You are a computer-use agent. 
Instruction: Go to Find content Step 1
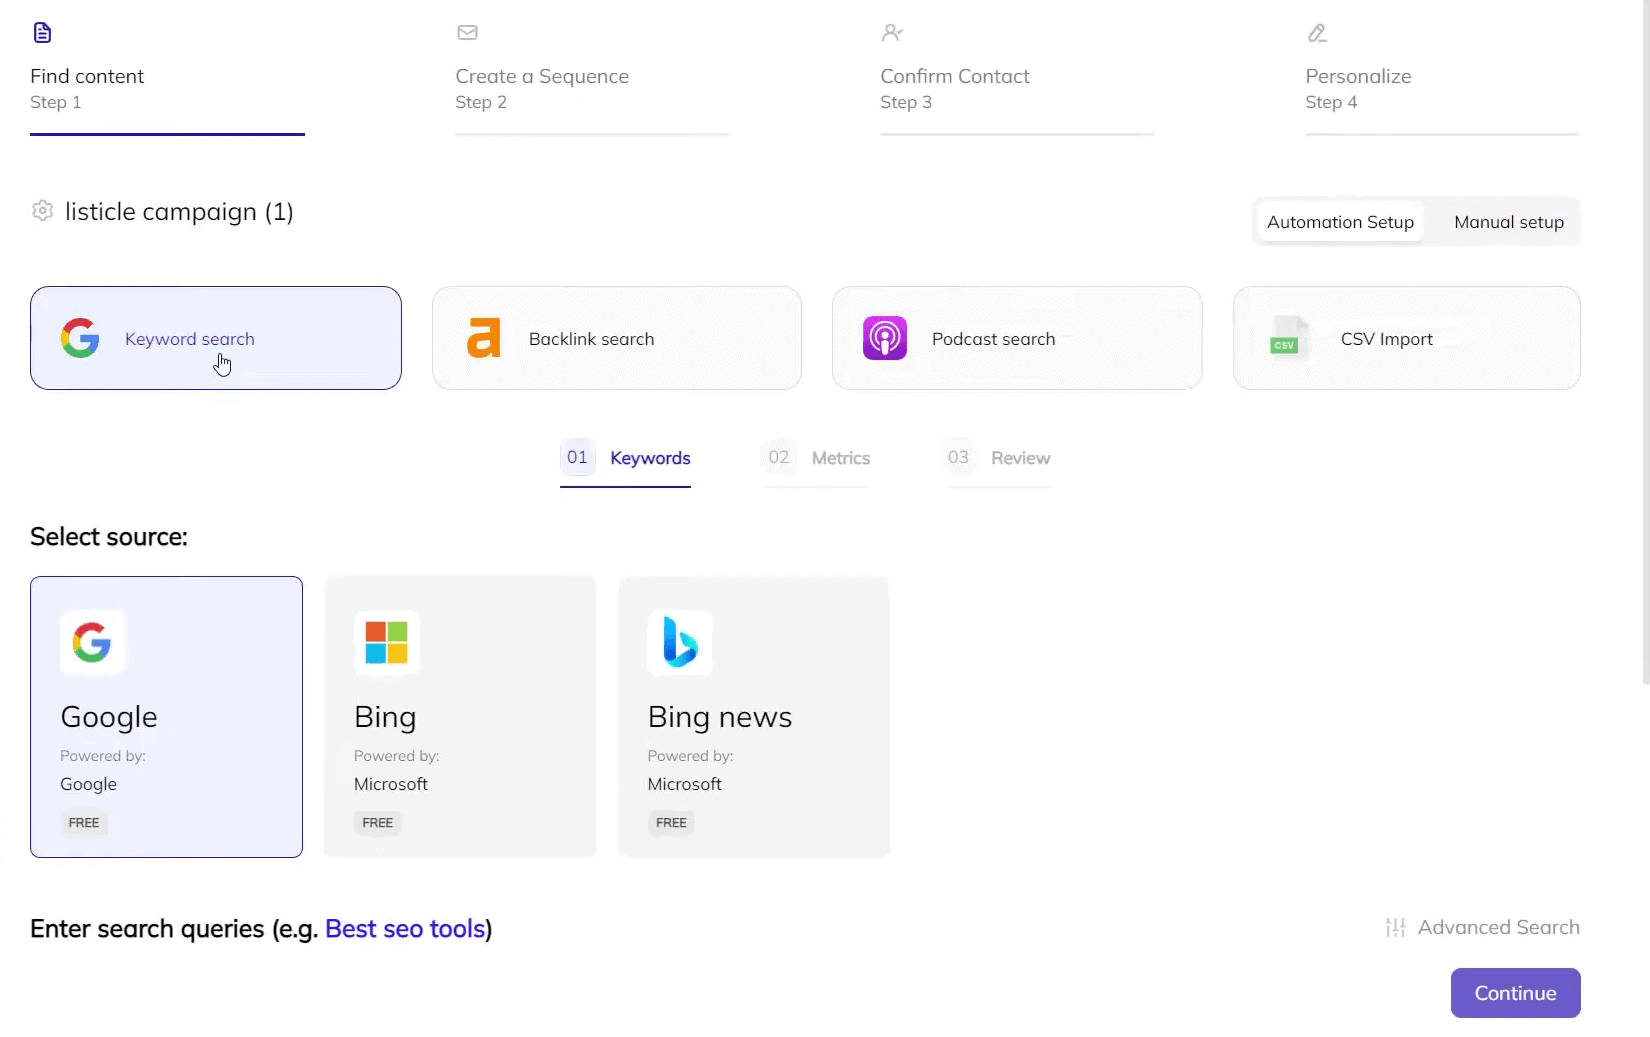(167, 80)
